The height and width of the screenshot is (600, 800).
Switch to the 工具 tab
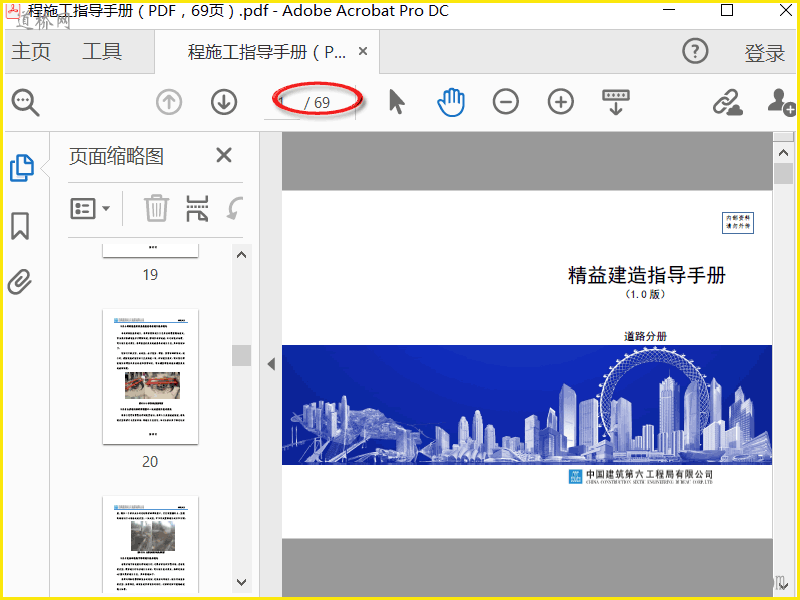(x=102, y=52)
